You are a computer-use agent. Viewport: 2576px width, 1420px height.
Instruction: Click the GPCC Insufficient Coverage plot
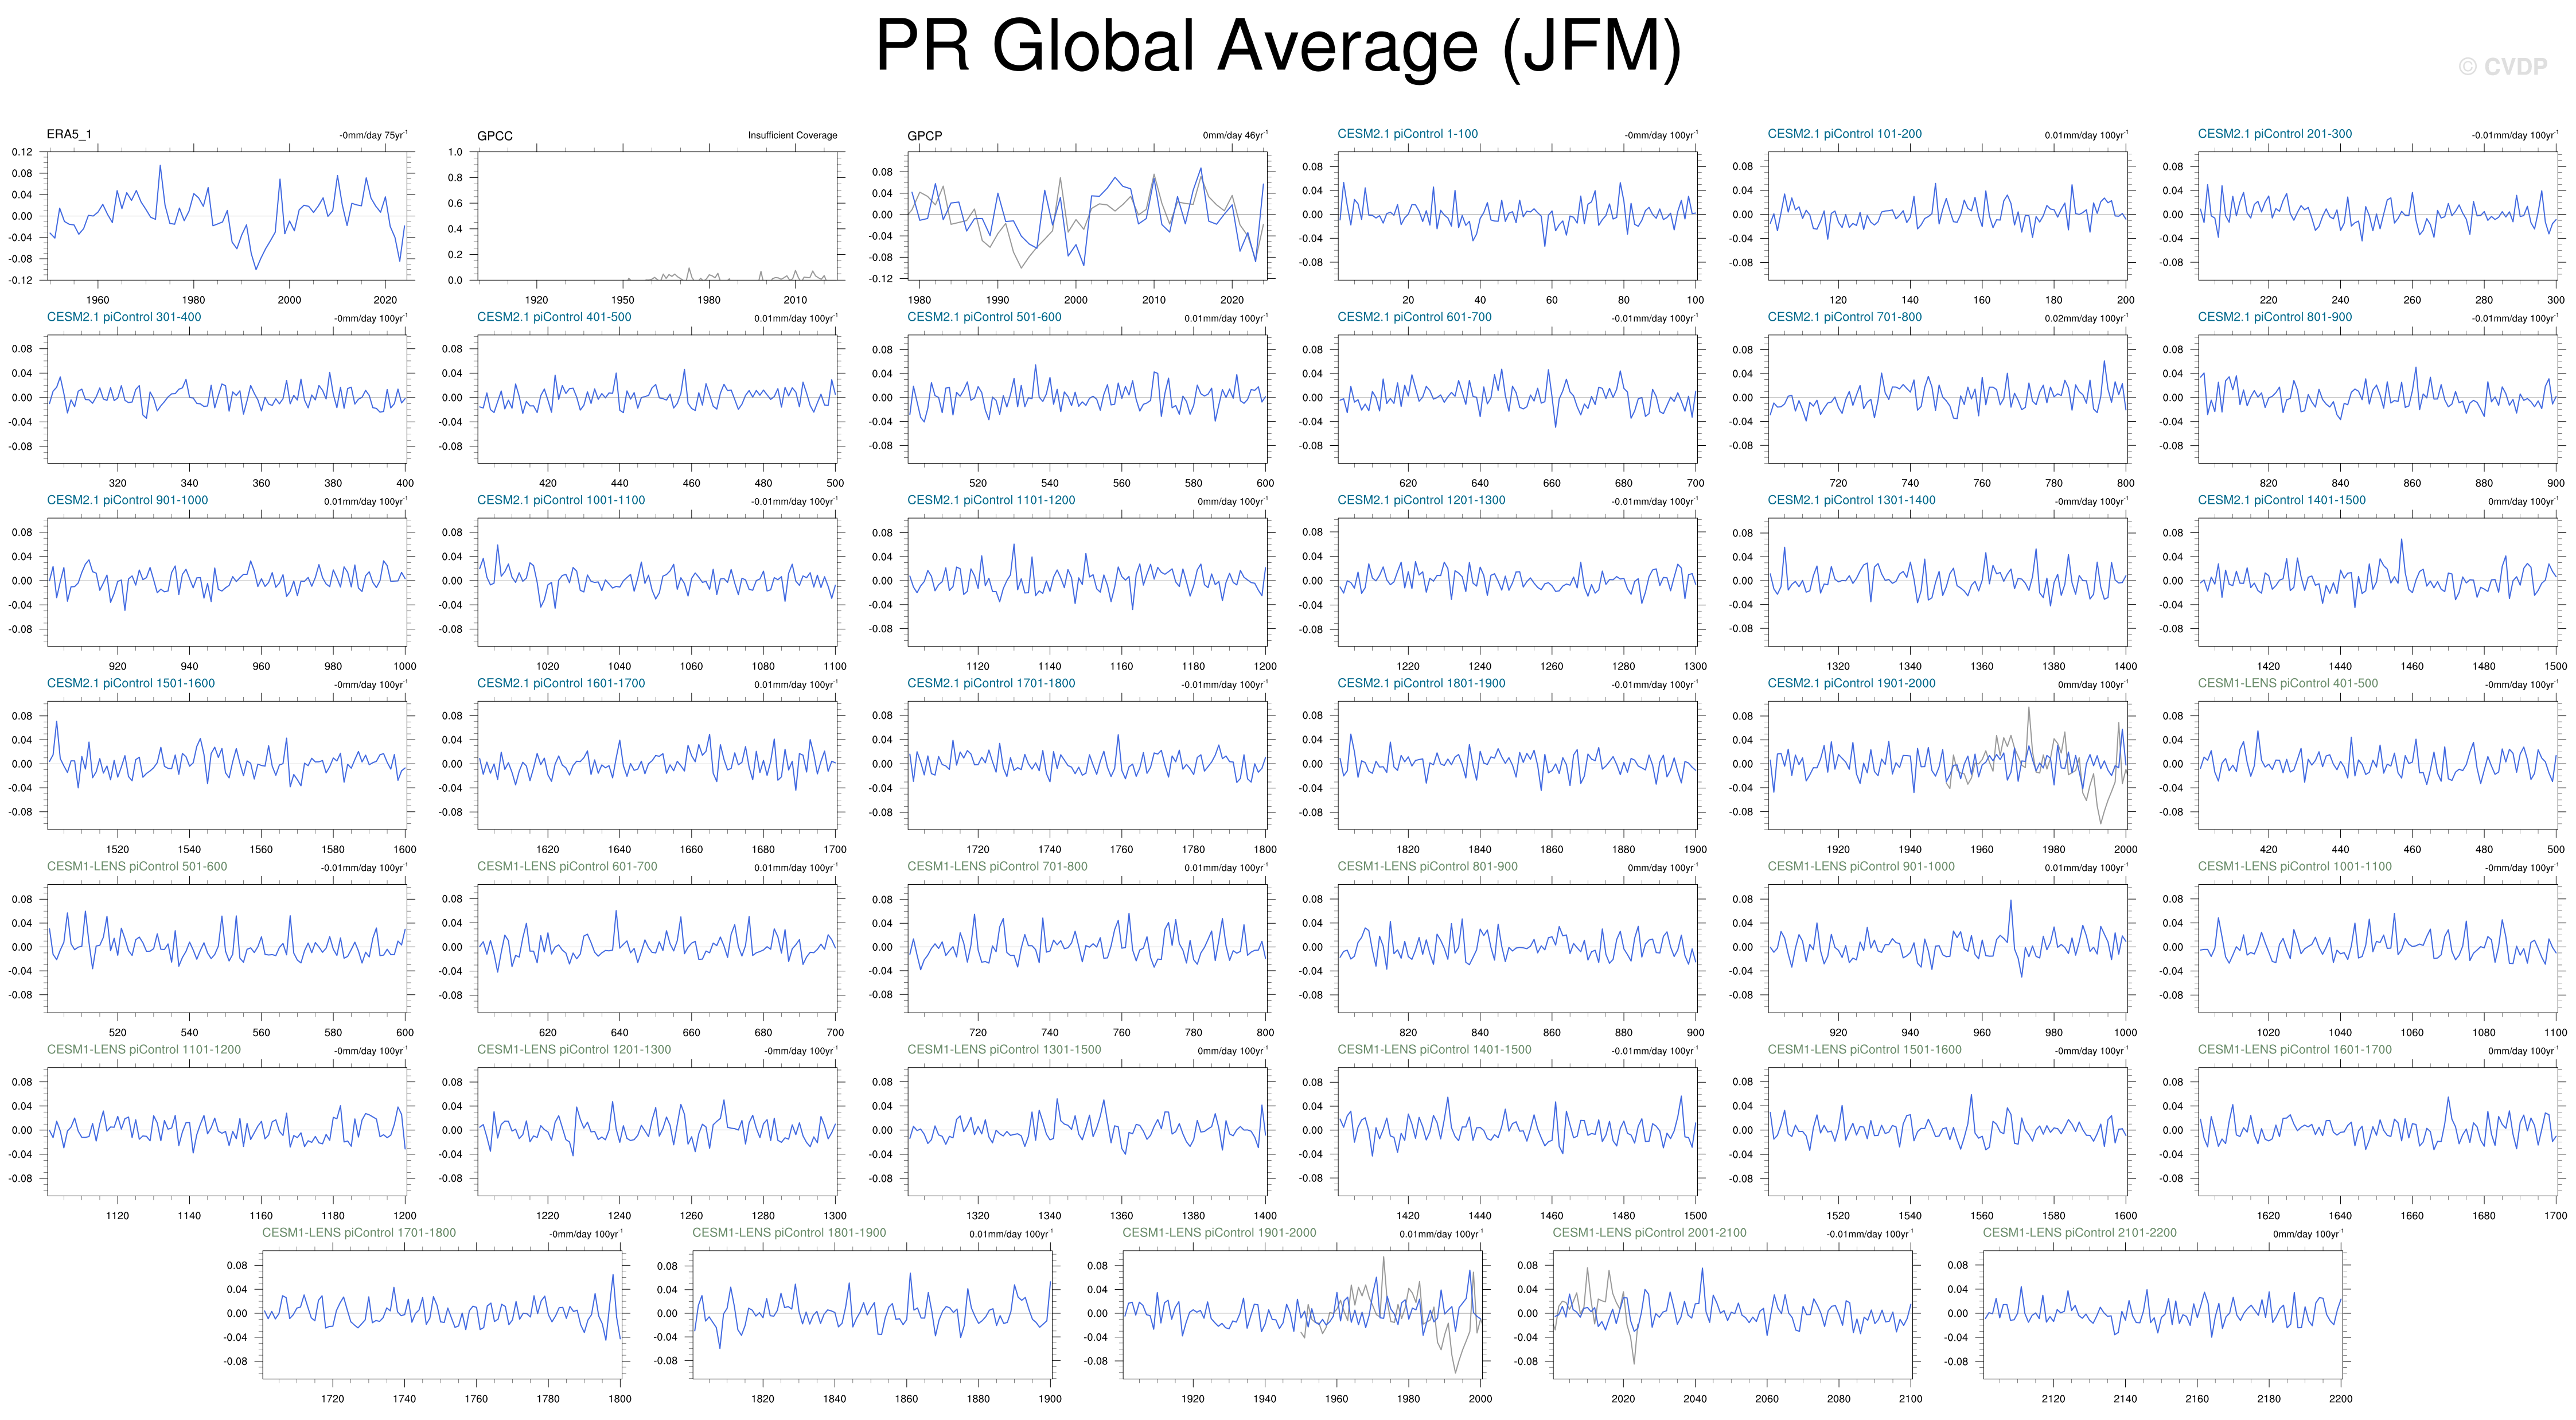657,215
